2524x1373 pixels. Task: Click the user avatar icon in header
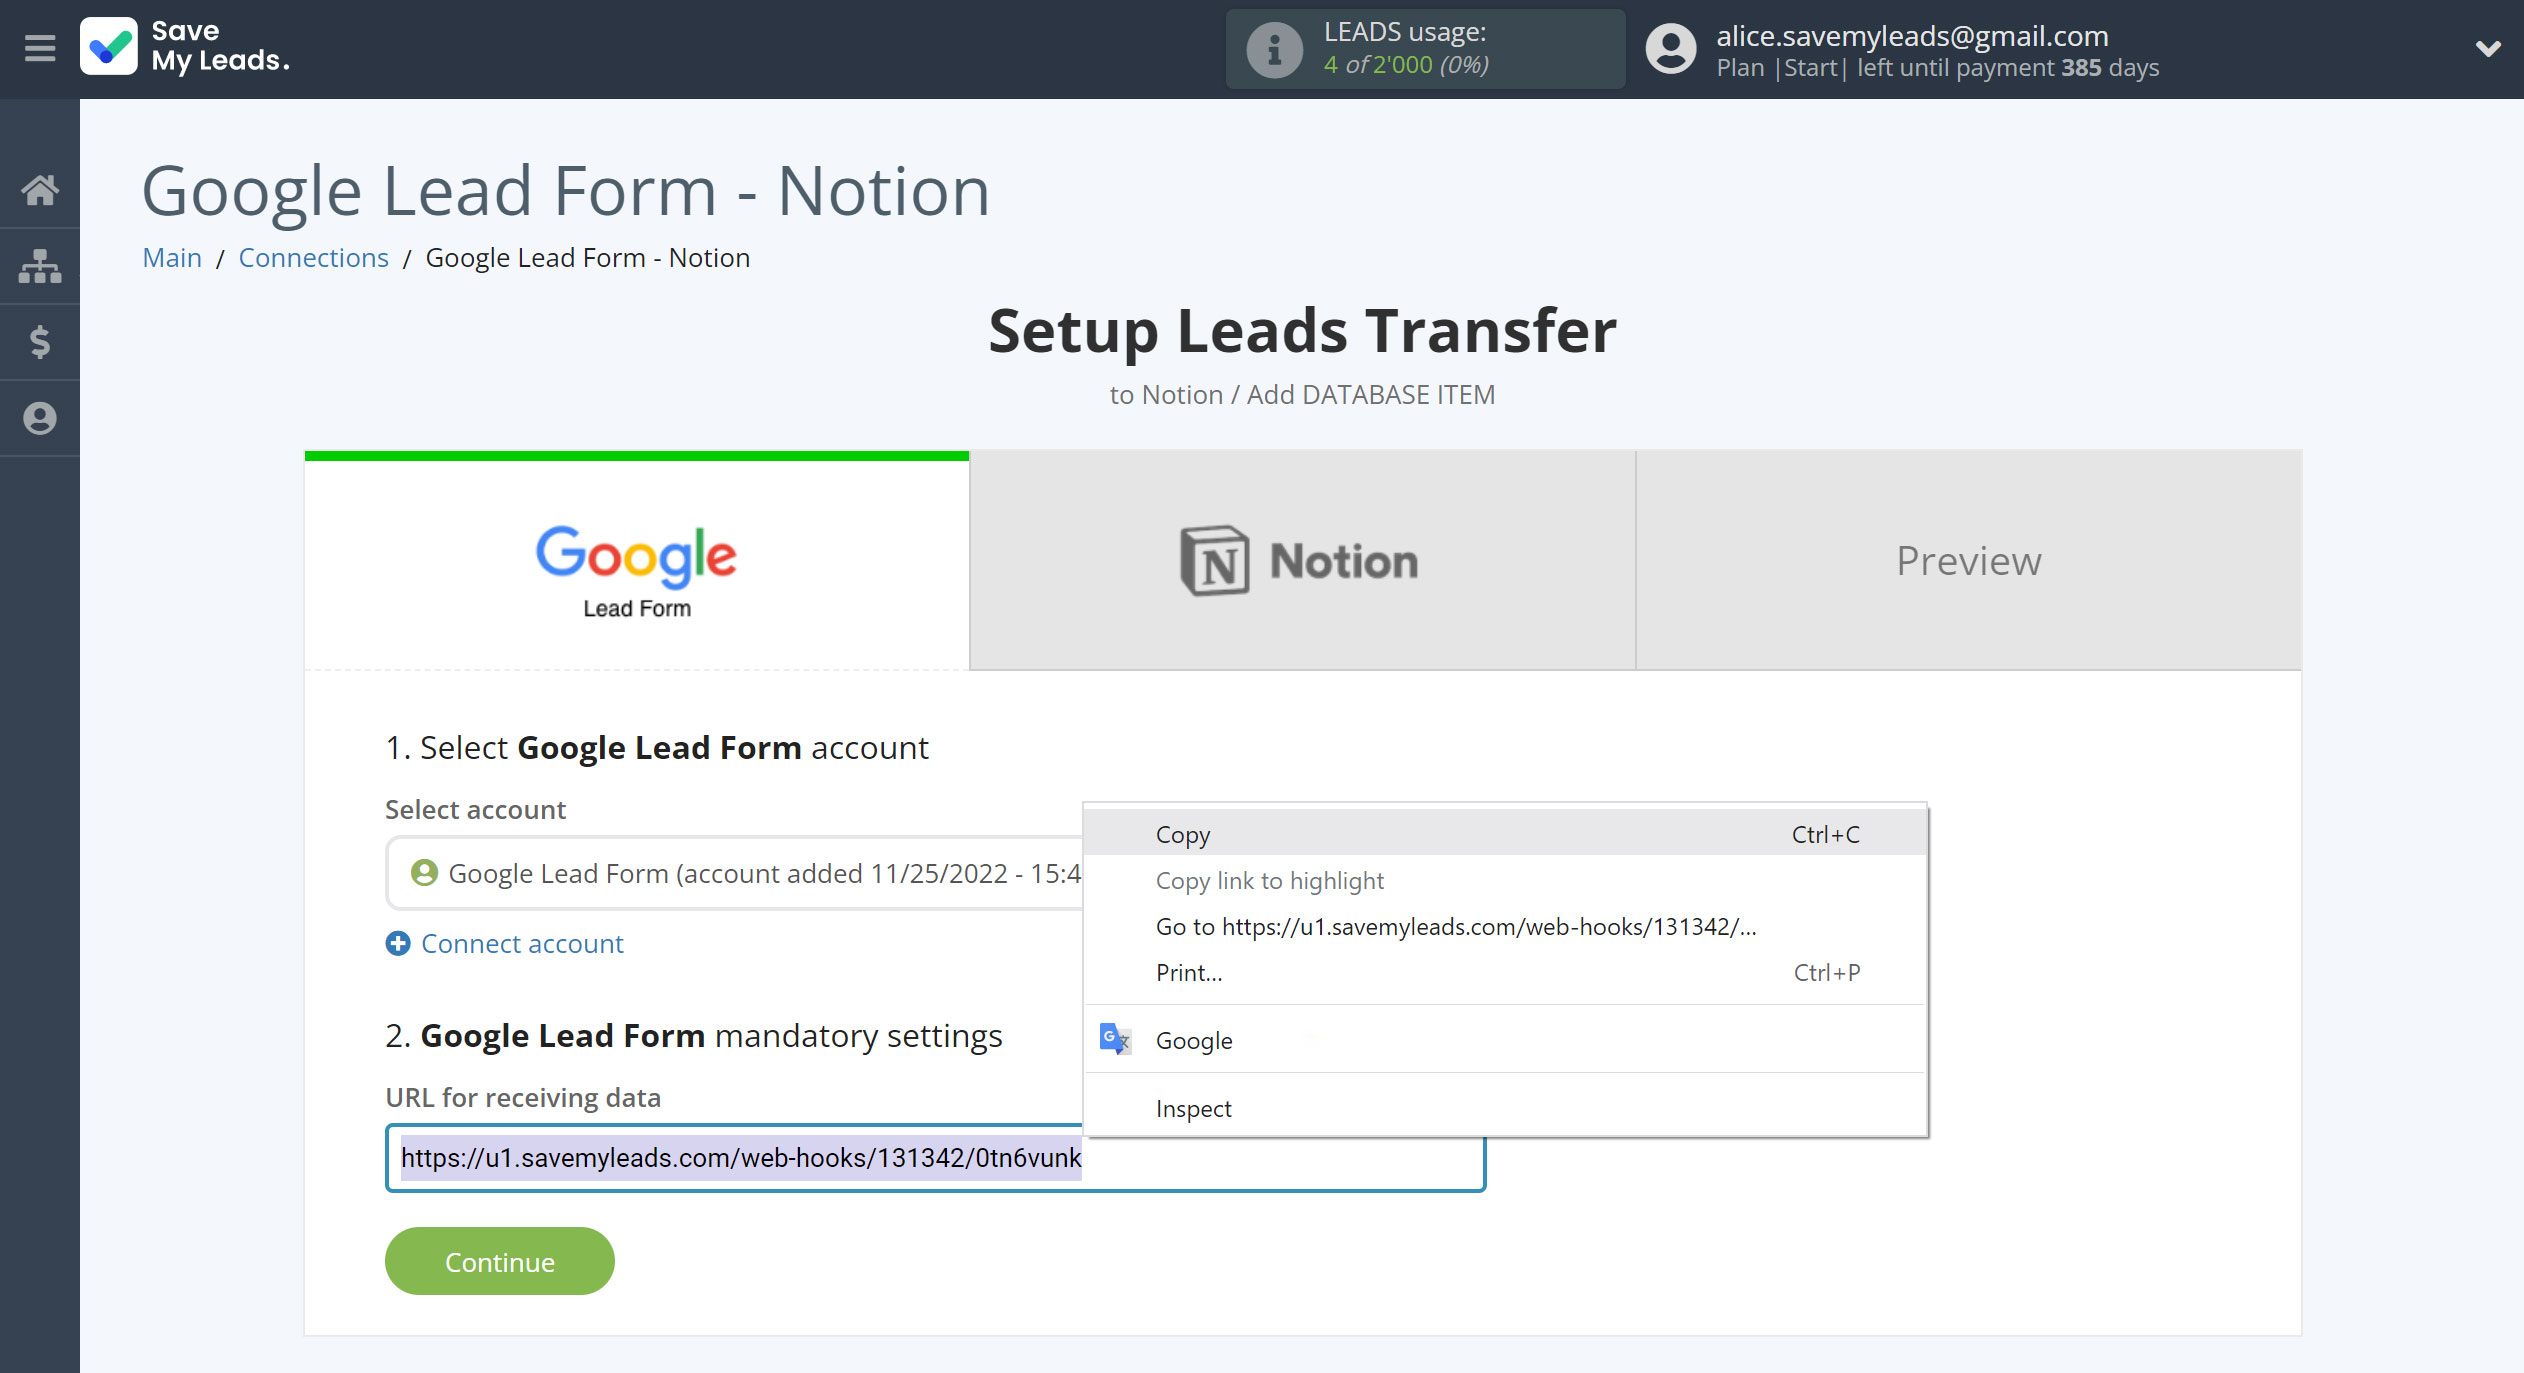pos(1670,49)
